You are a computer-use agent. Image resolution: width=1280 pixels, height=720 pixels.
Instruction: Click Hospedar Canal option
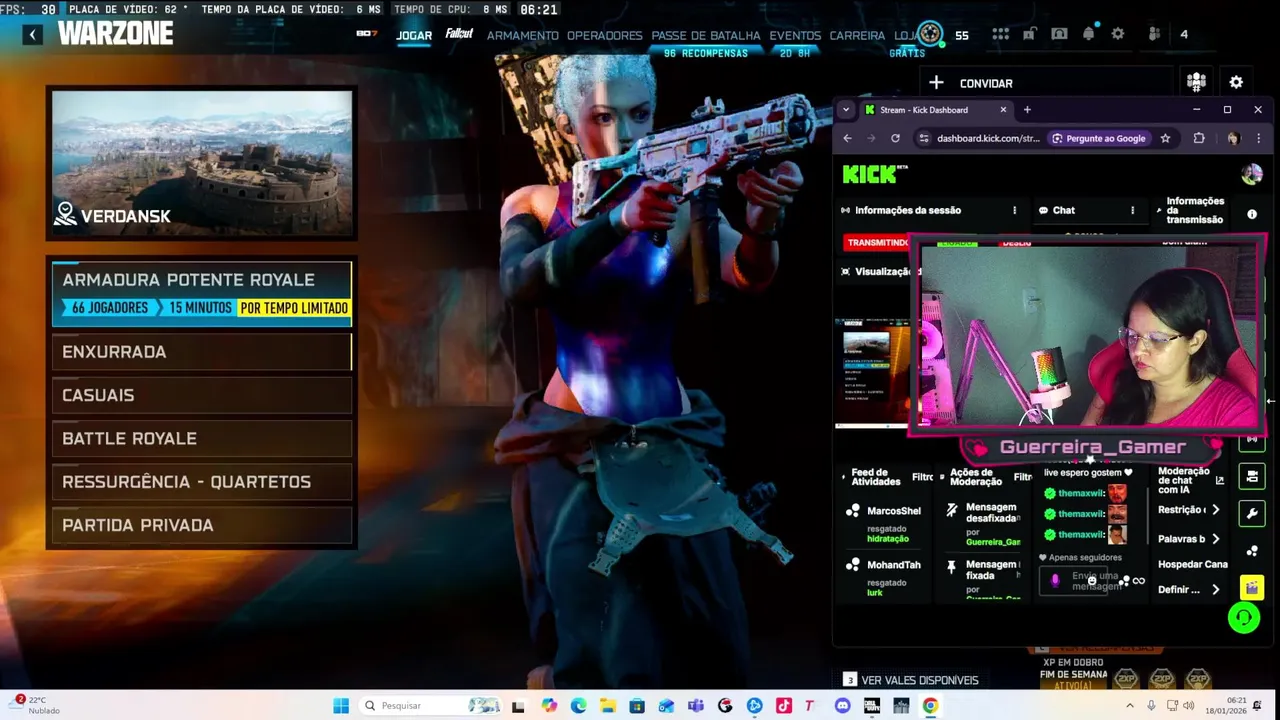(1192, 564)
